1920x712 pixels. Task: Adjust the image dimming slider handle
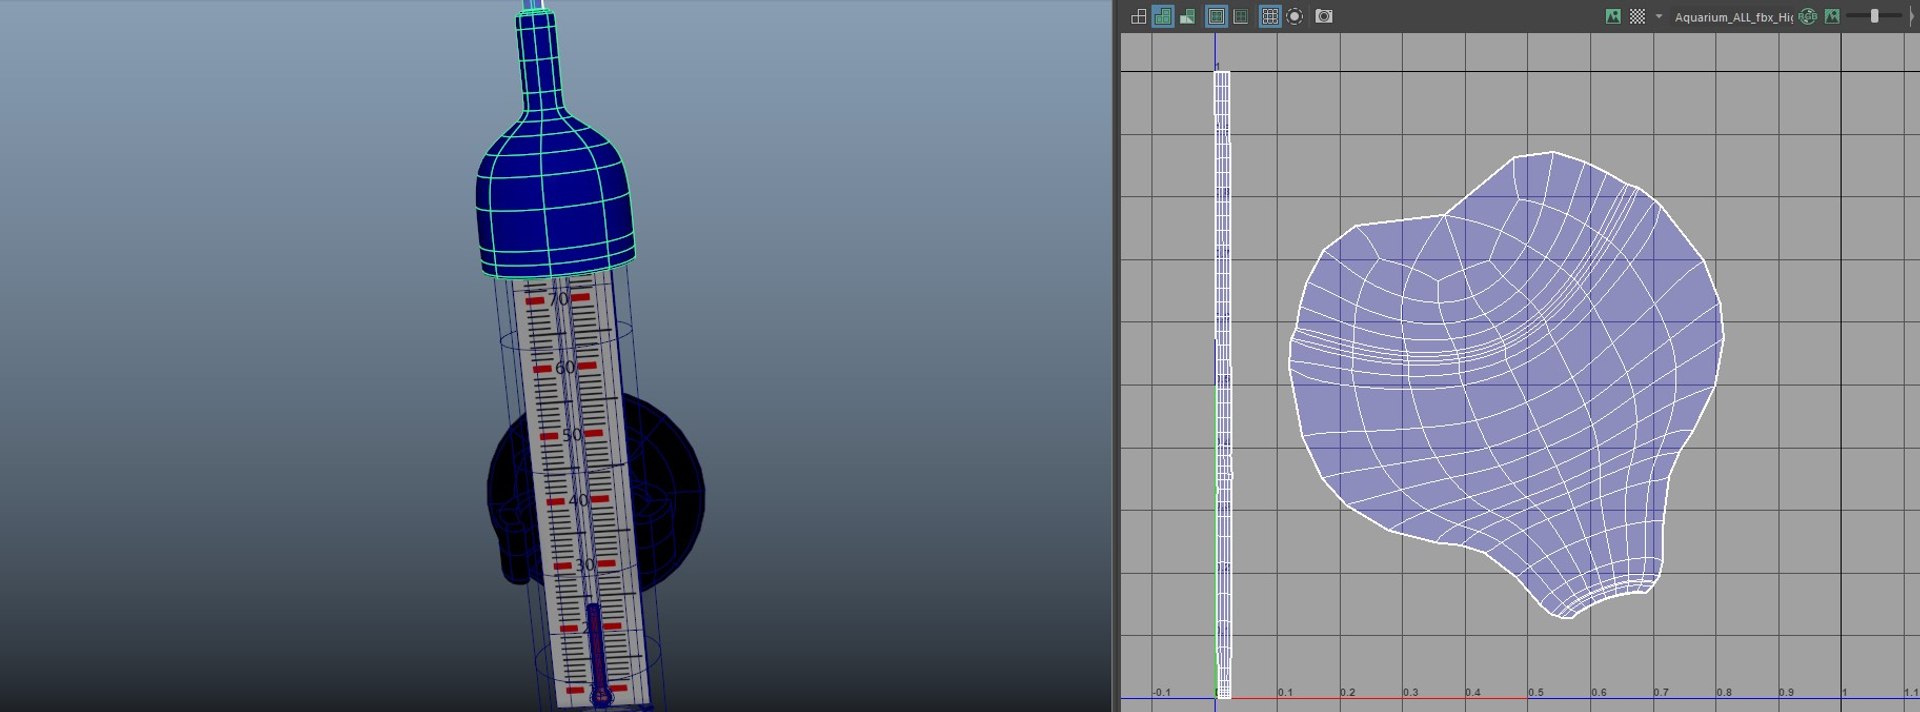click(1875, 16)
